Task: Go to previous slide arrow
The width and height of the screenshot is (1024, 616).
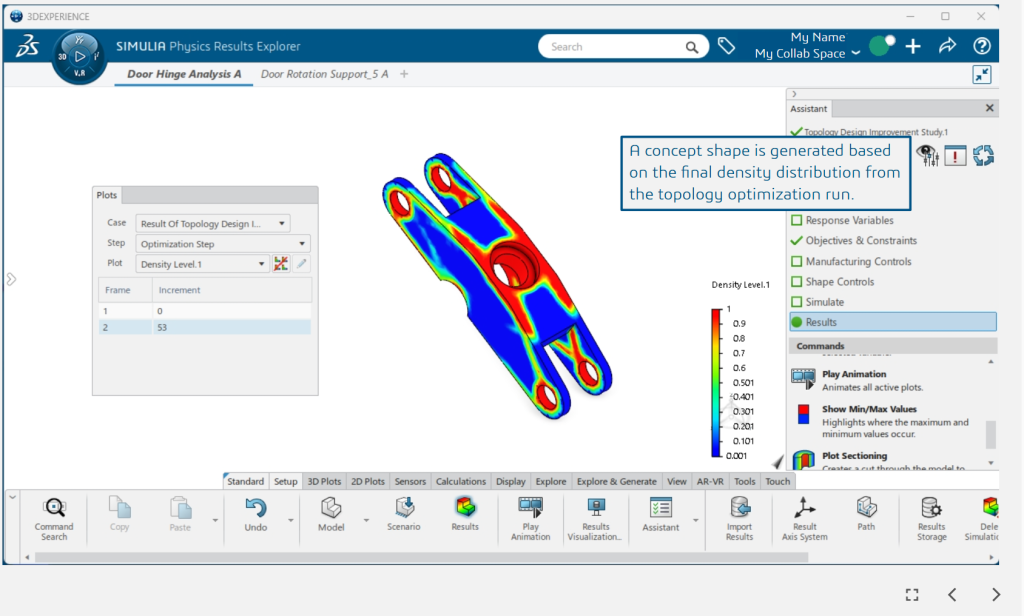Action: click(952, 594)
